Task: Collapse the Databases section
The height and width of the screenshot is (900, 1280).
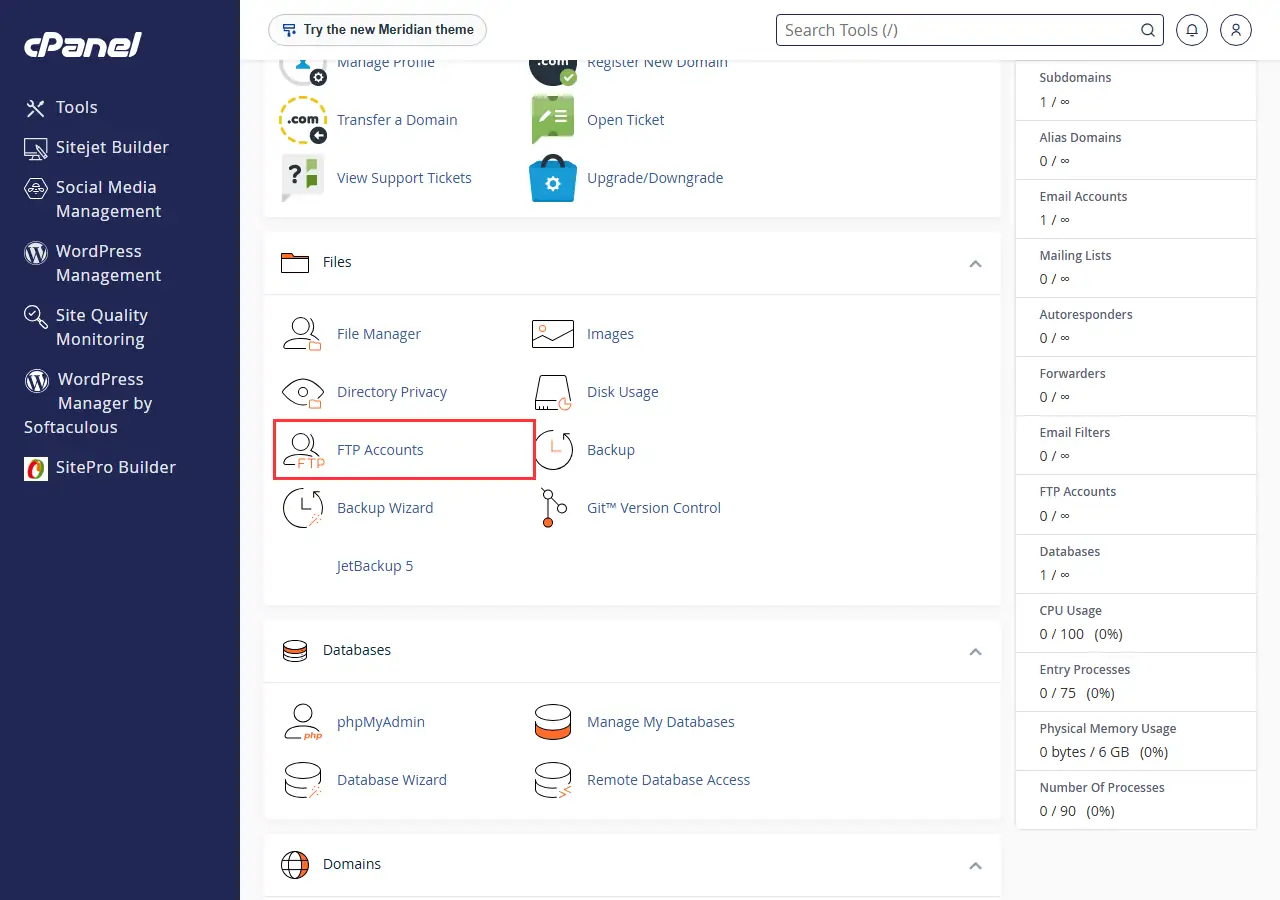Action: (x=976, y=651)
